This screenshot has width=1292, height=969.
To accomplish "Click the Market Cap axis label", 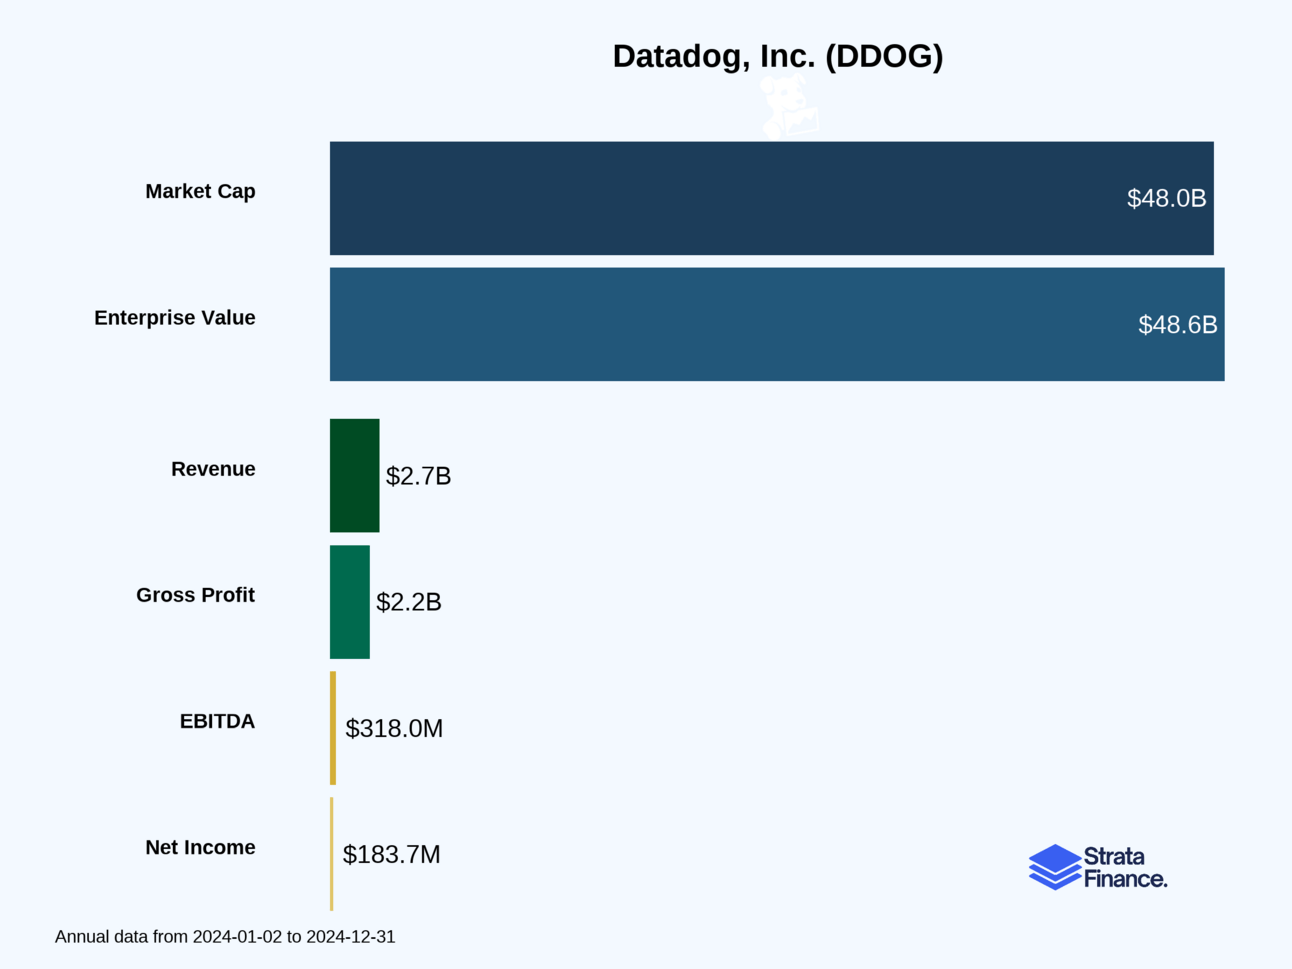I will click(x=200, y=191).
